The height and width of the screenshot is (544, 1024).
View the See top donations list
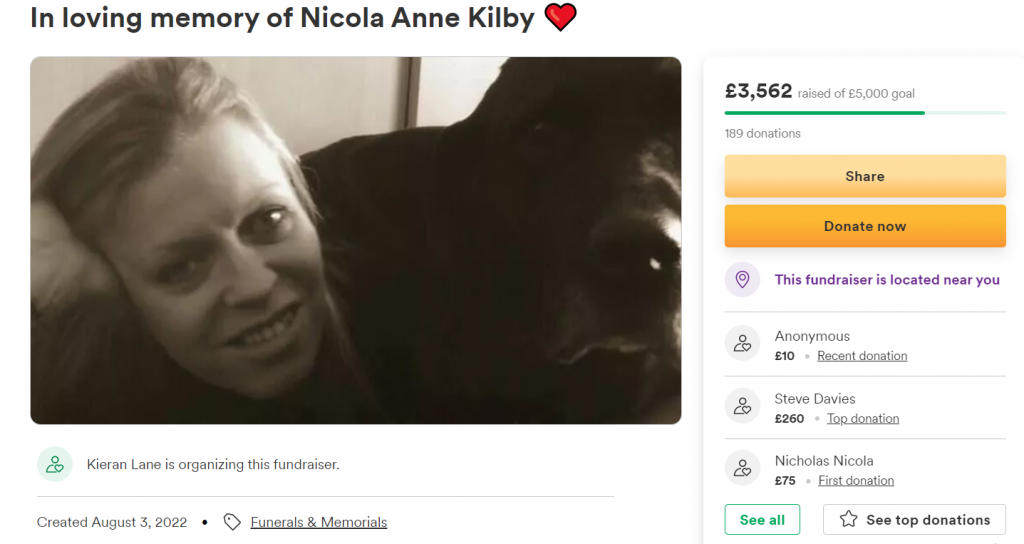914,520
